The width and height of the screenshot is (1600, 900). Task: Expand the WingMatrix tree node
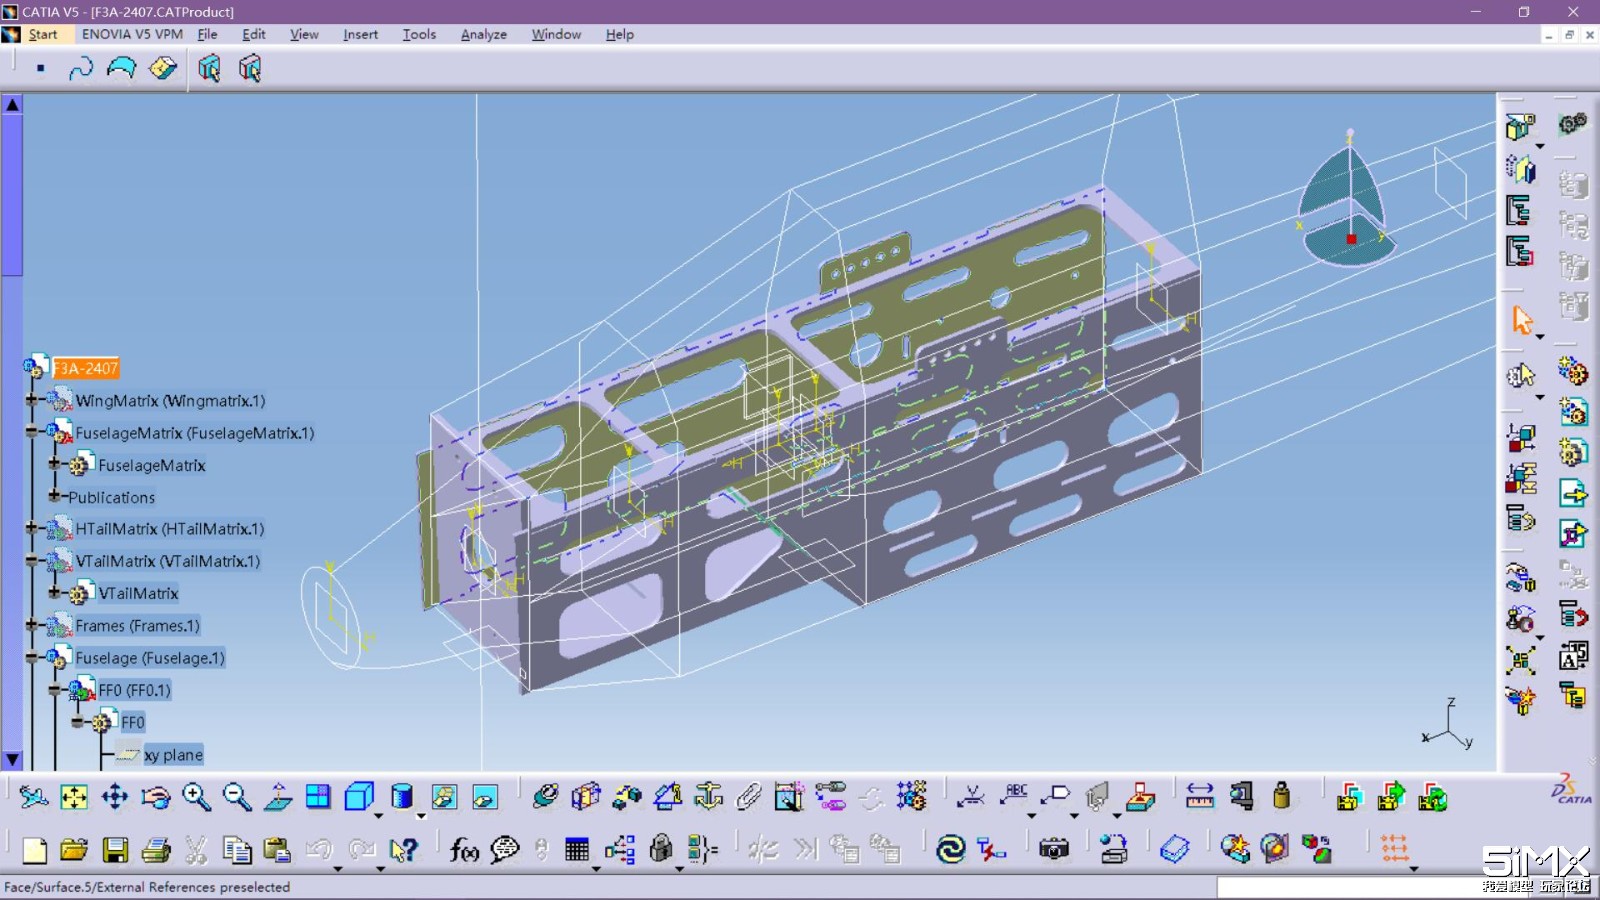(x=32, y=400)
